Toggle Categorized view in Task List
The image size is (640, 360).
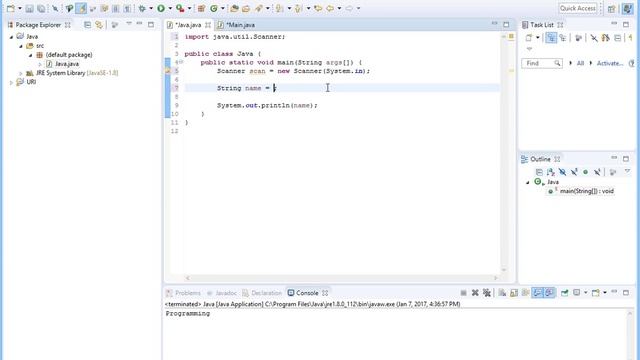pyautogui.click(x=551, y=38)
